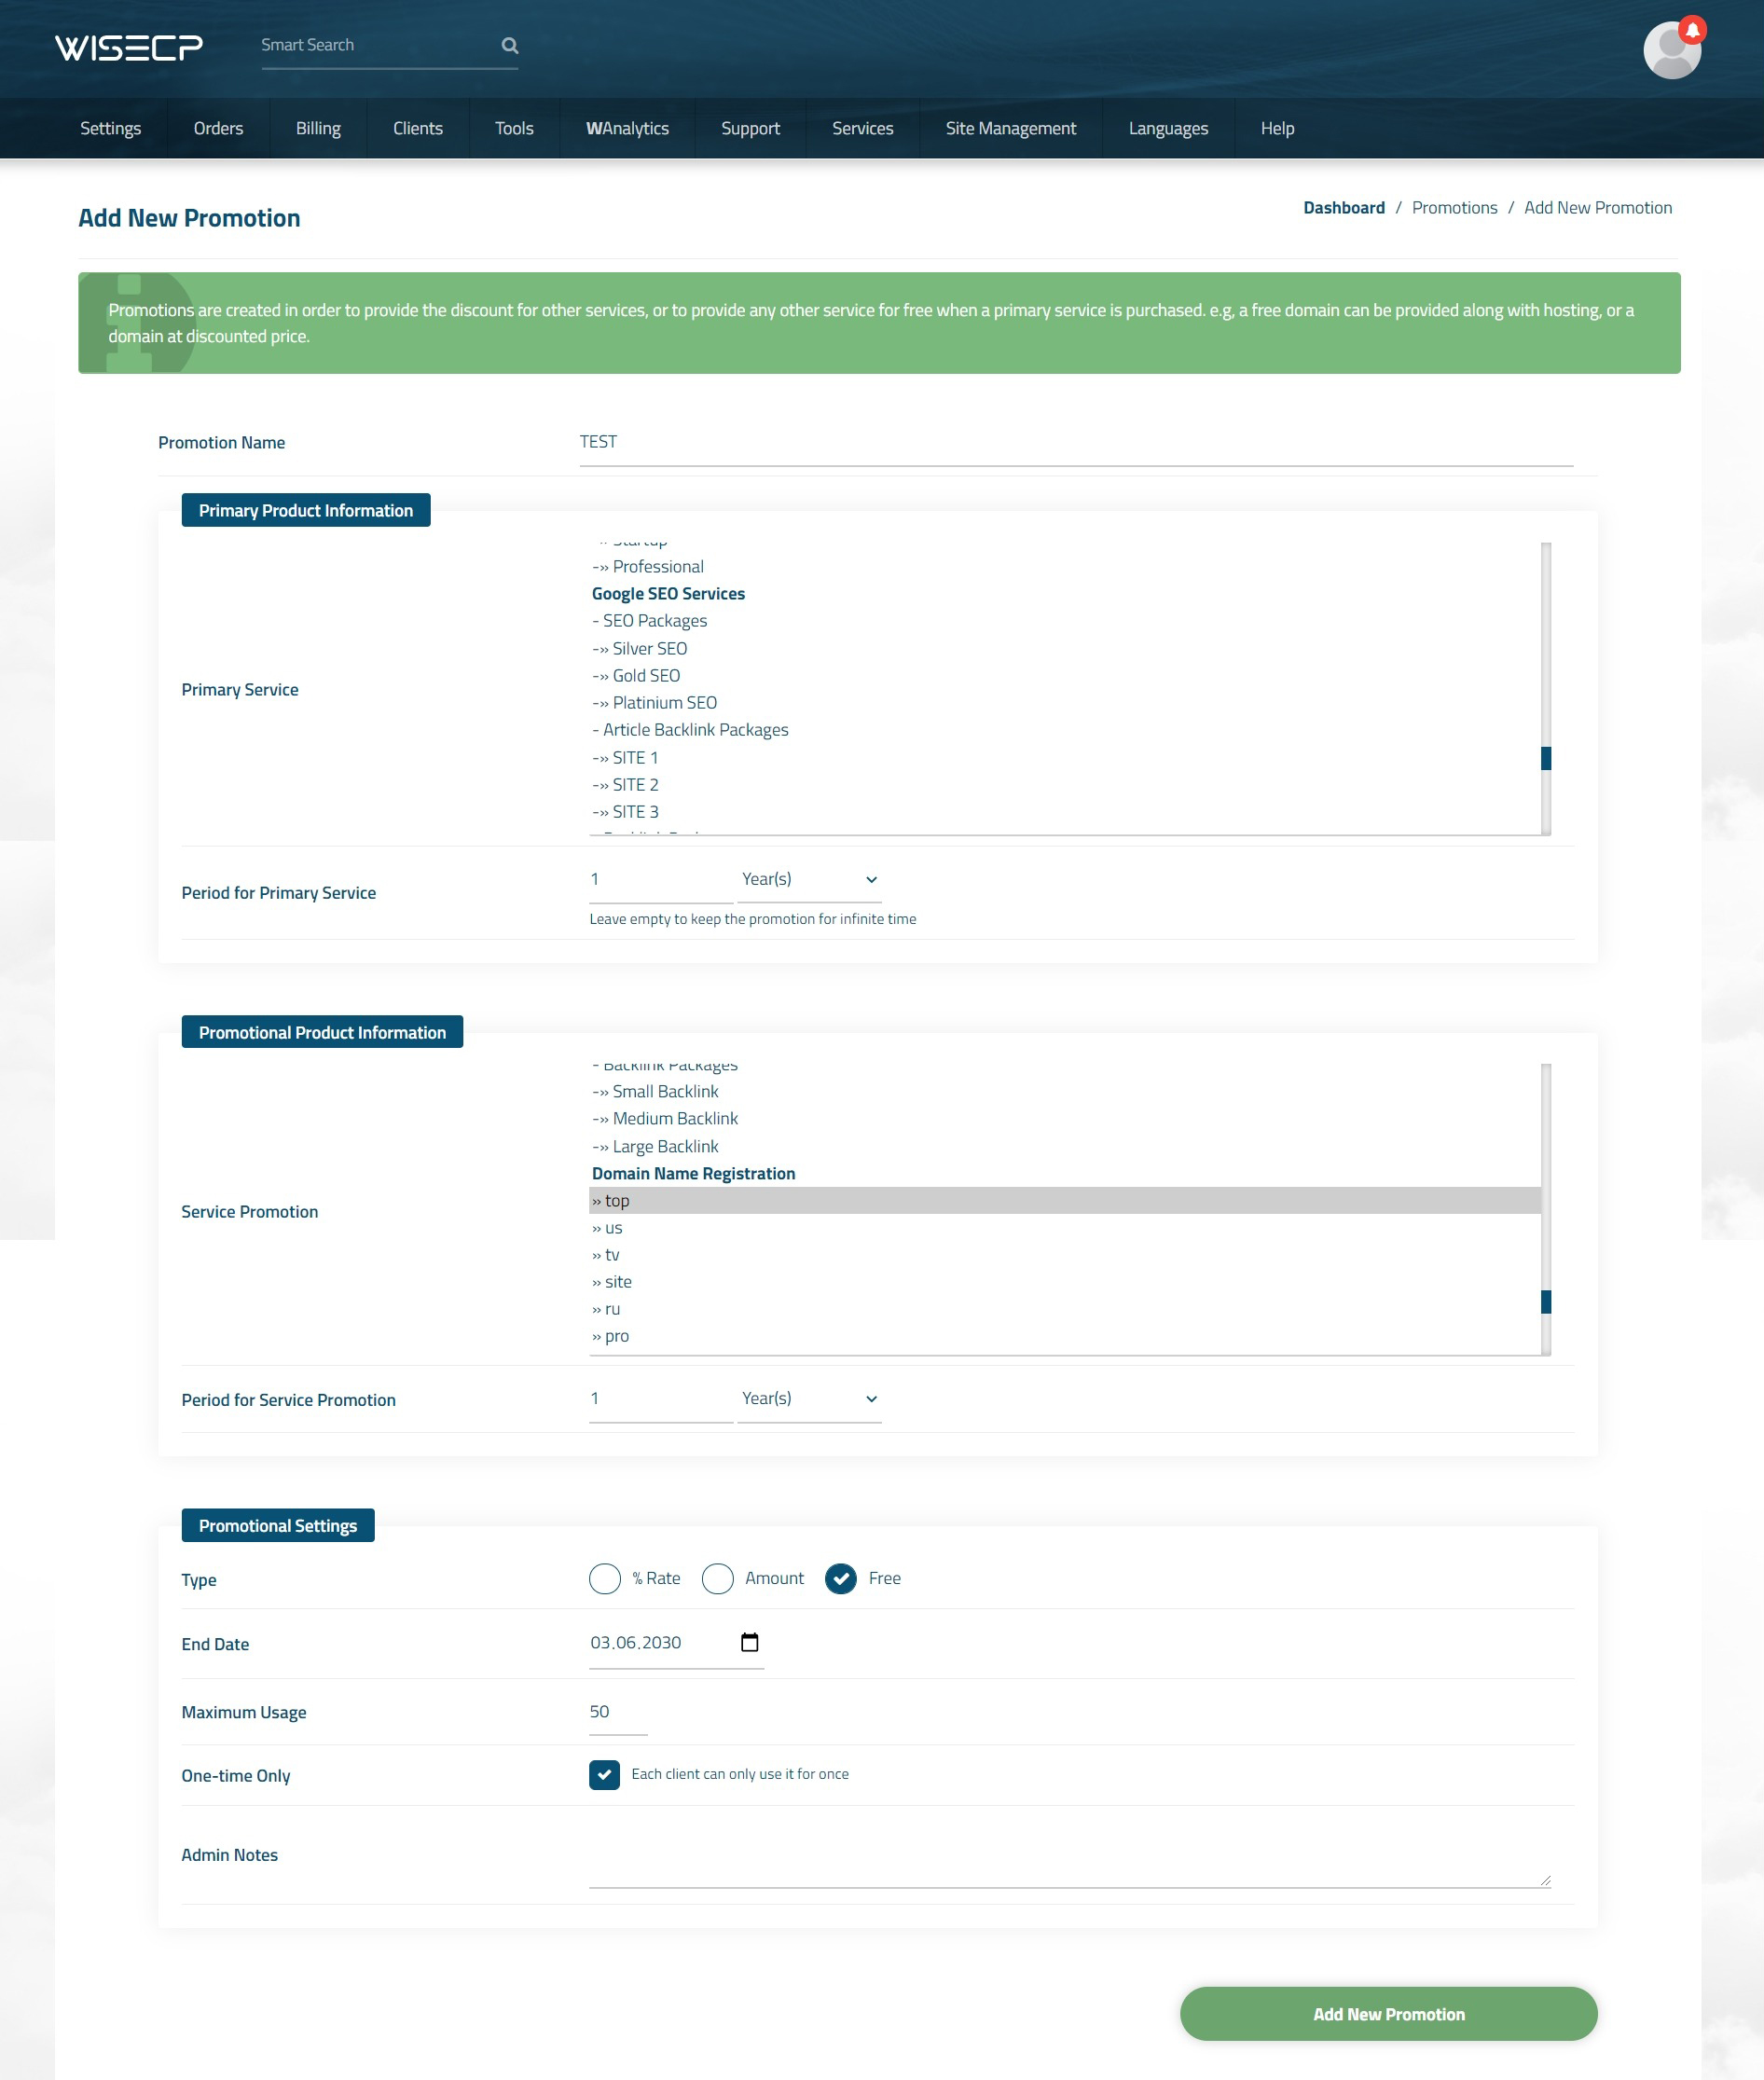Open the Orders menu
The height and width of the screenshot is (2080, 1764).
tap(218, 128)
